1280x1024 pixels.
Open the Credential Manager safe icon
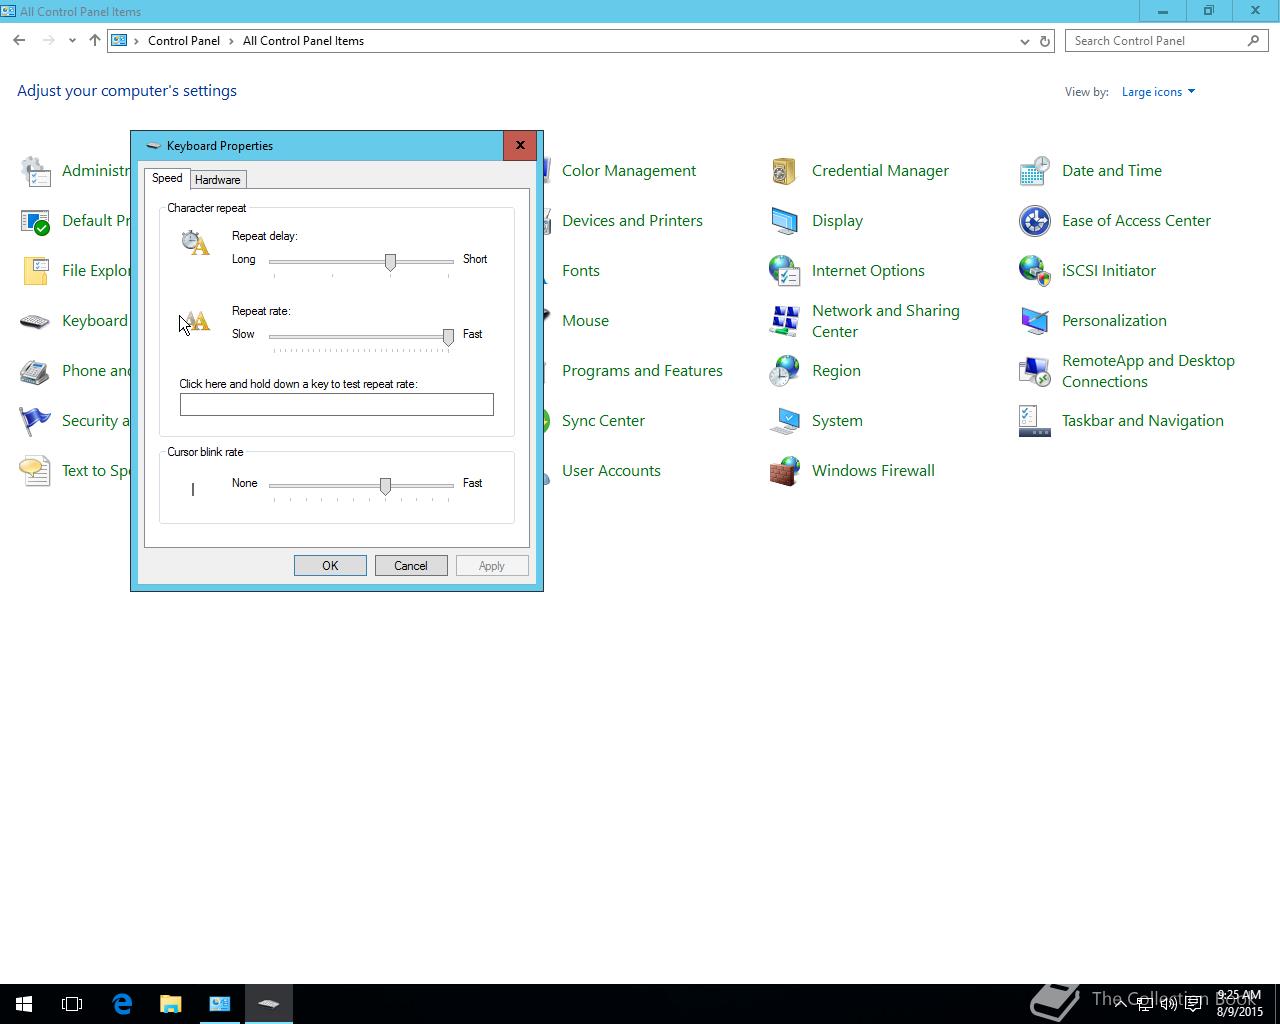coord(784,171)
